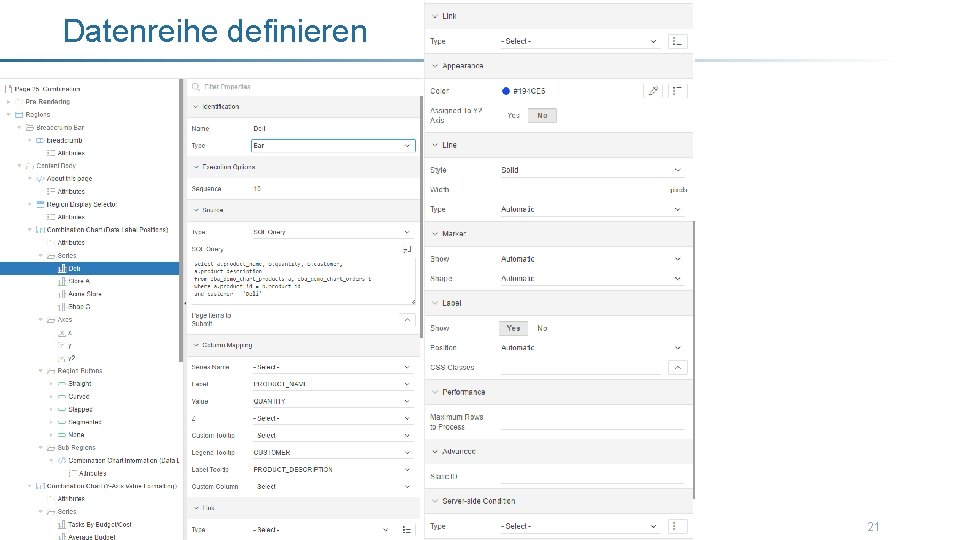Open Source Type SQL Query dropdown
The height and width of the screenshot is (540, 960).
tap(332, 232)
